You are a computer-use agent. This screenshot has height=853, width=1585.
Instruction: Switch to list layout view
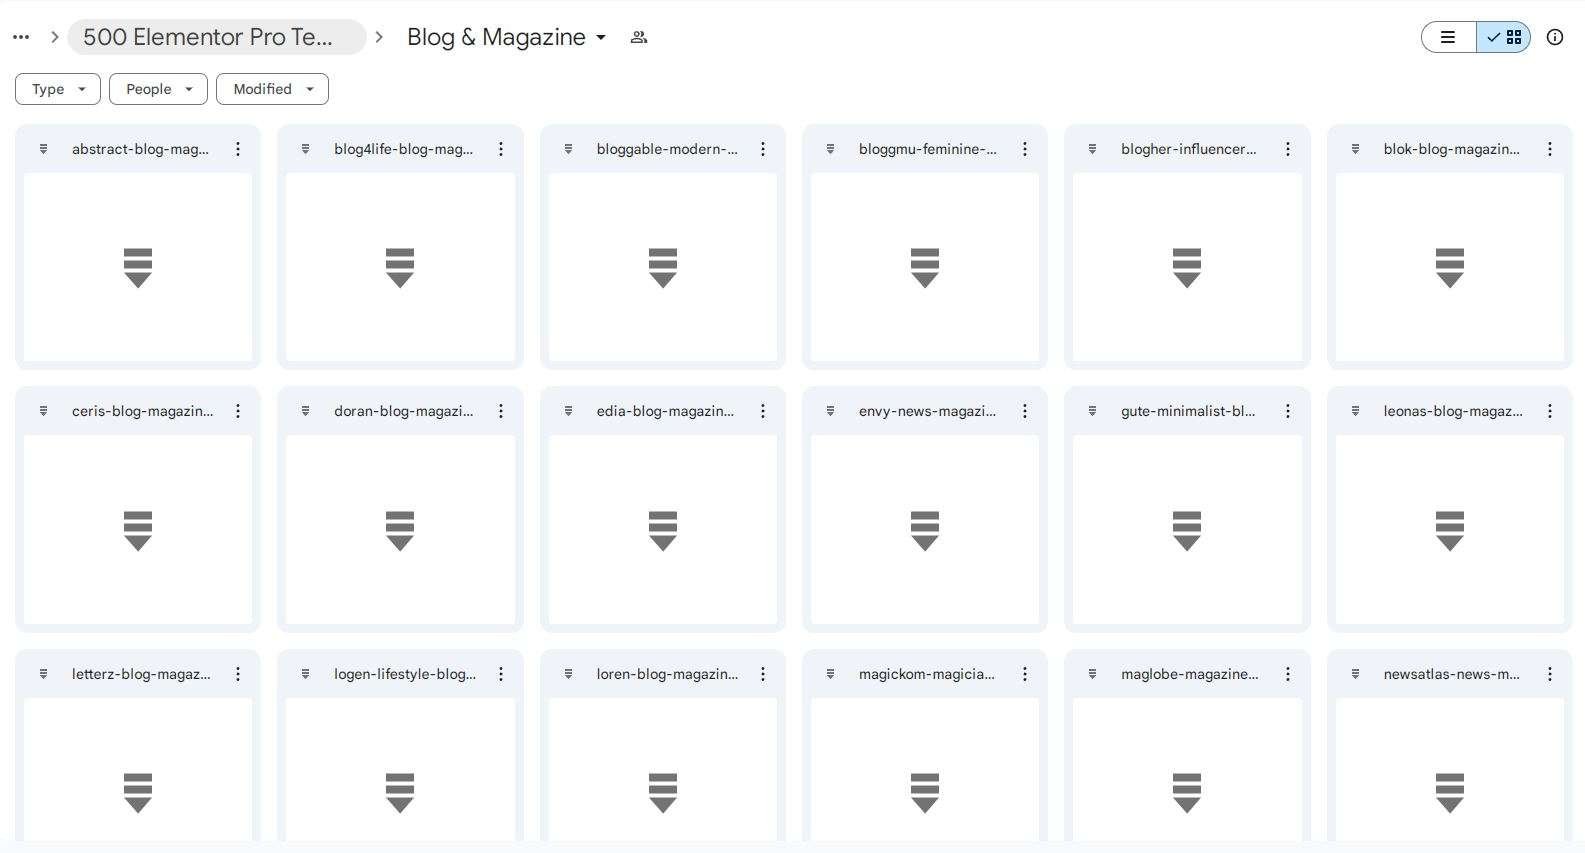coord(1448,37)
